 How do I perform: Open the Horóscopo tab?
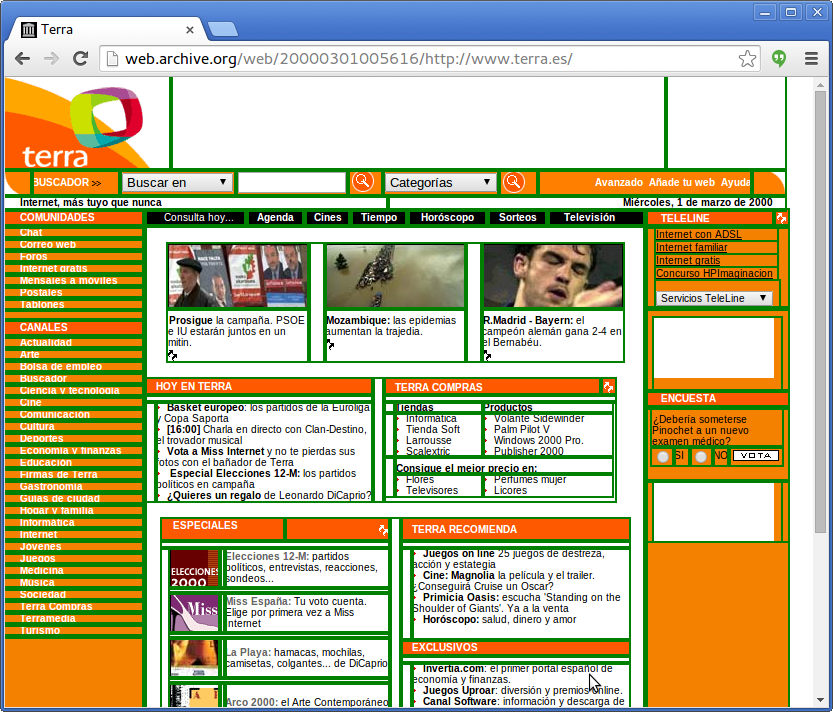pos(447,217)
